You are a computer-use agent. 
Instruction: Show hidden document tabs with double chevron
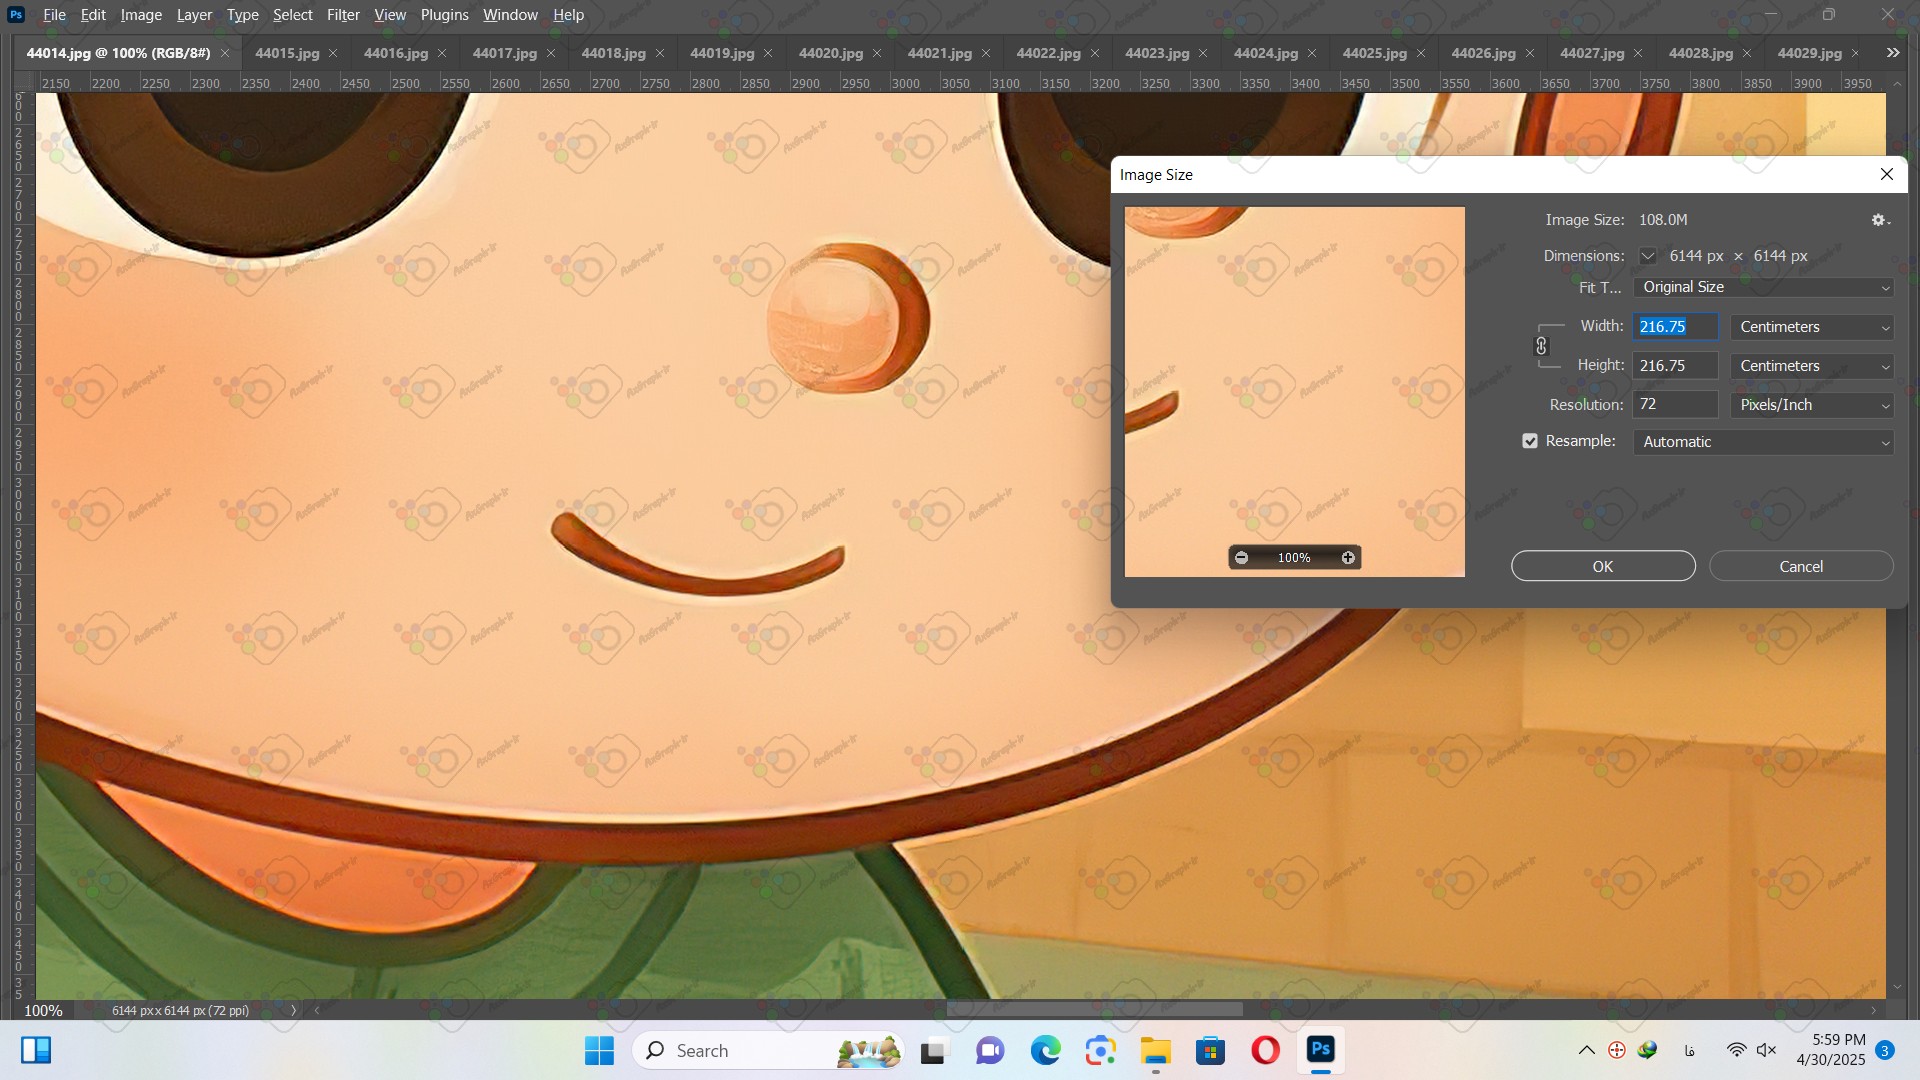[1893, 53]
